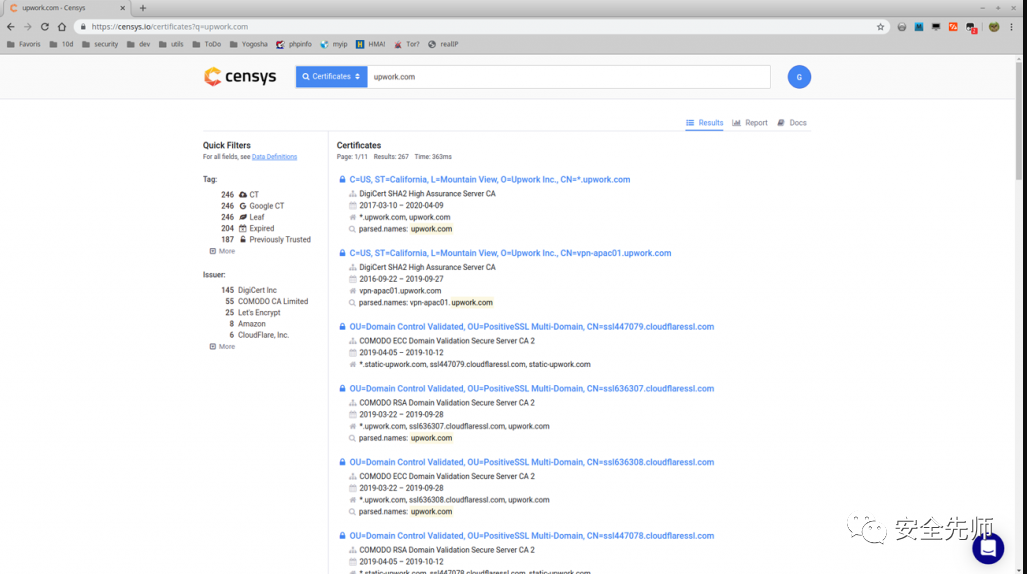Image resolution: width=1027 pixels, height=574 pixels.
Task: Open the security bookmarks folder
Action: (x=100, y=44)
